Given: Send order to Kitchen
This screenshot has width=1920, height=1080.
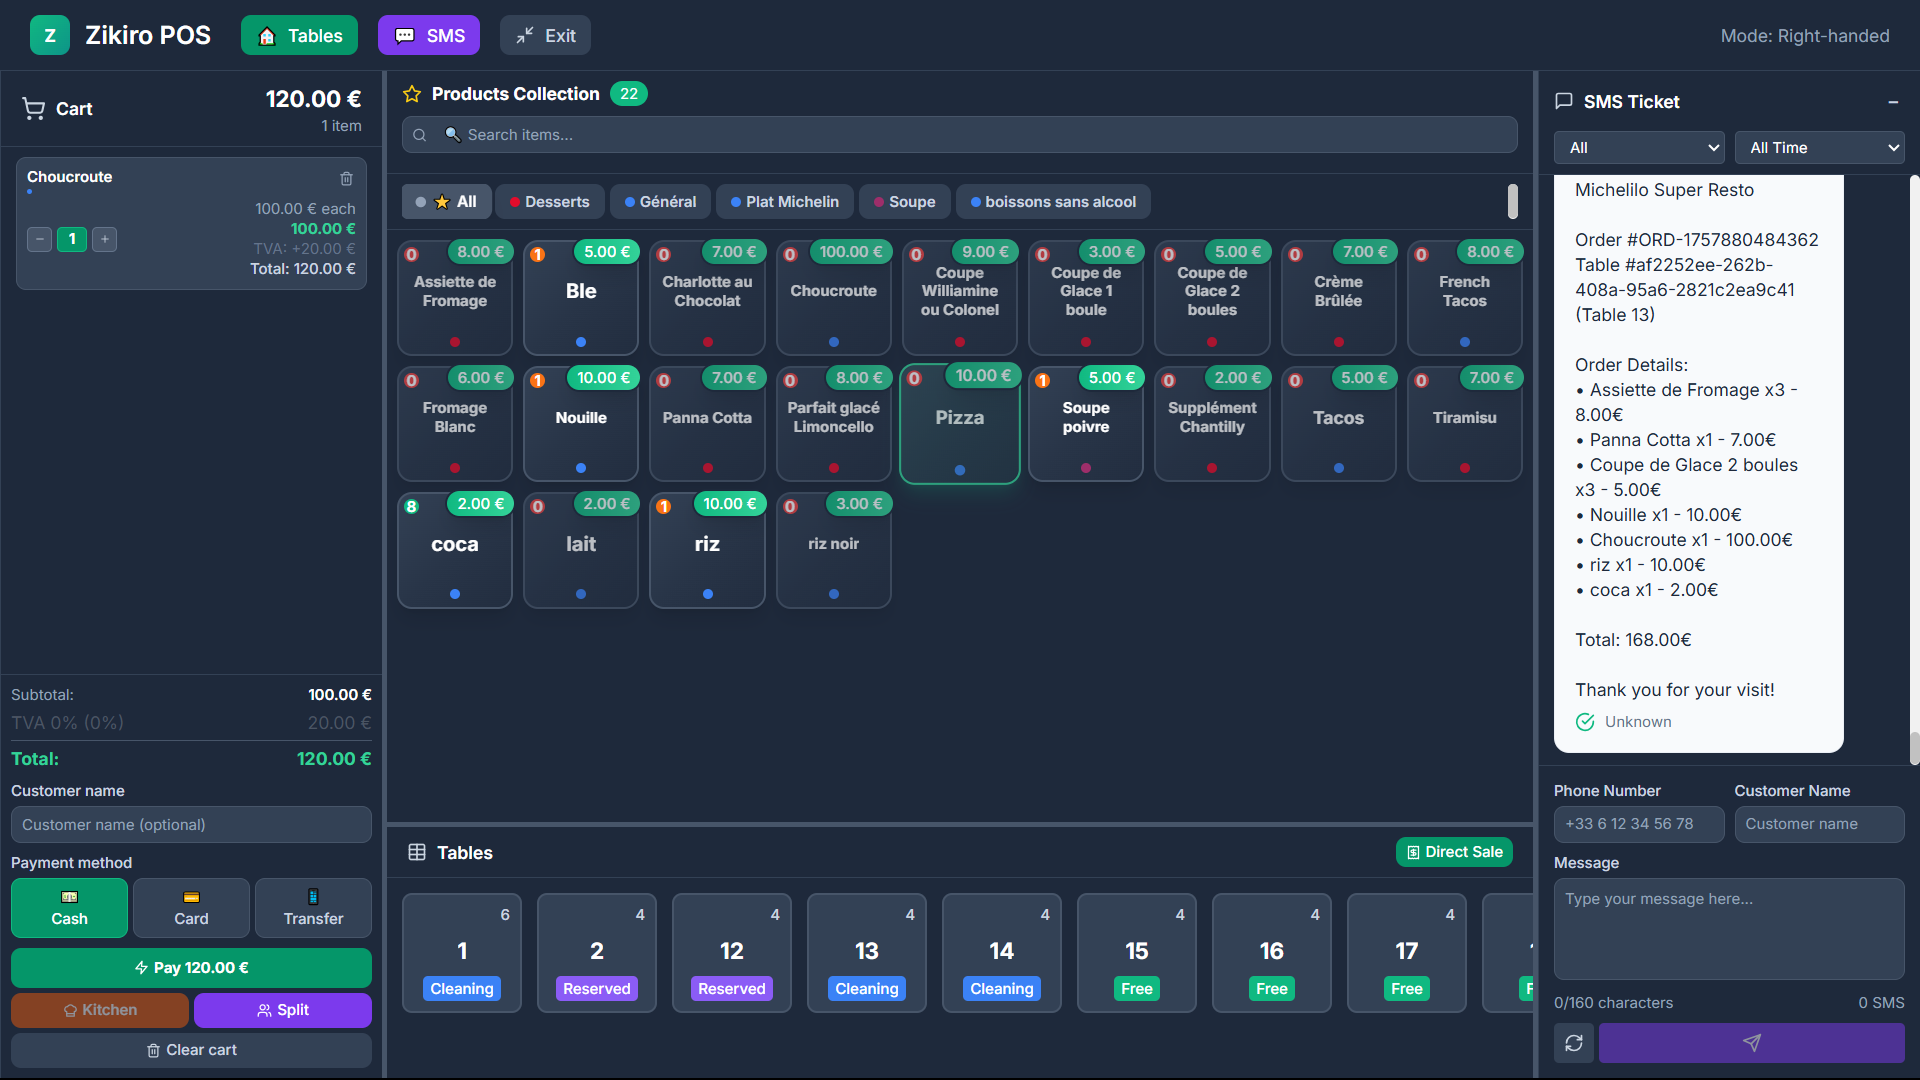Looking at the screenshot, I should pos(100,1010).
